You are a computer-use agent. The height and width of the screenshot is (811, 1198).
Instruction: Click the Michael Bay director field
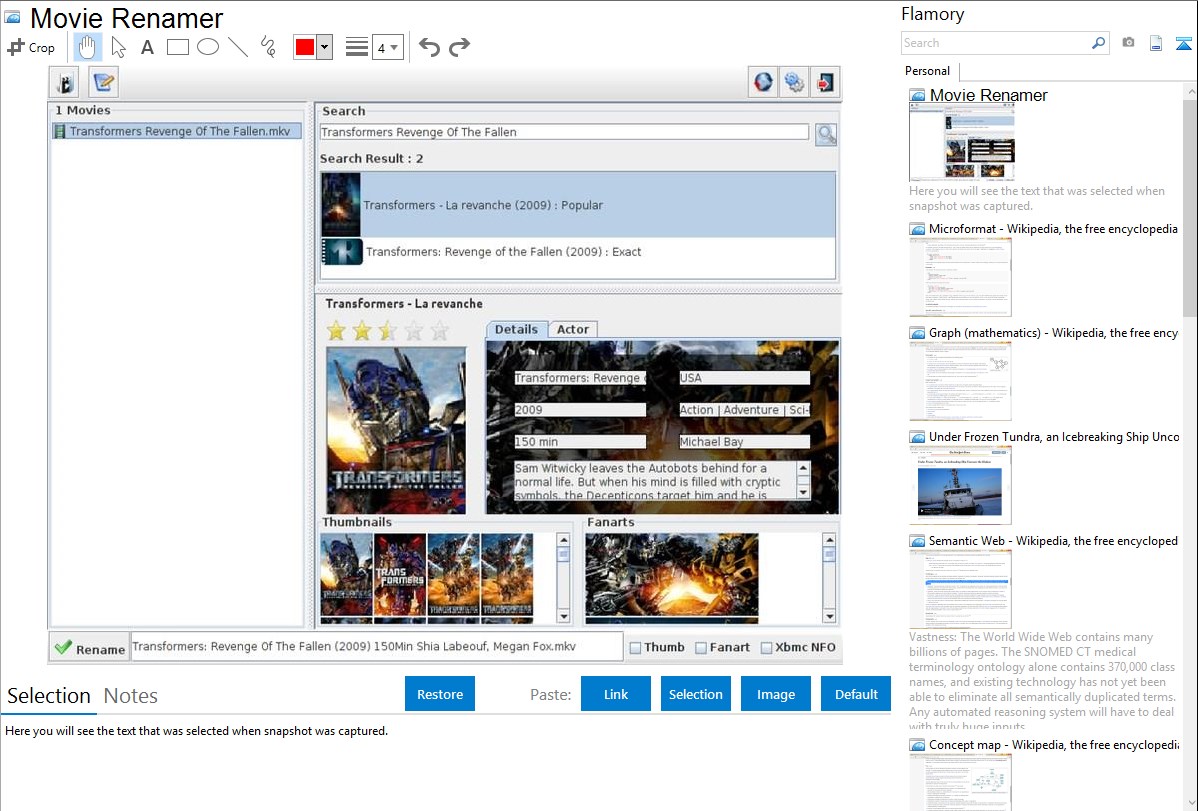click(744, 442)
